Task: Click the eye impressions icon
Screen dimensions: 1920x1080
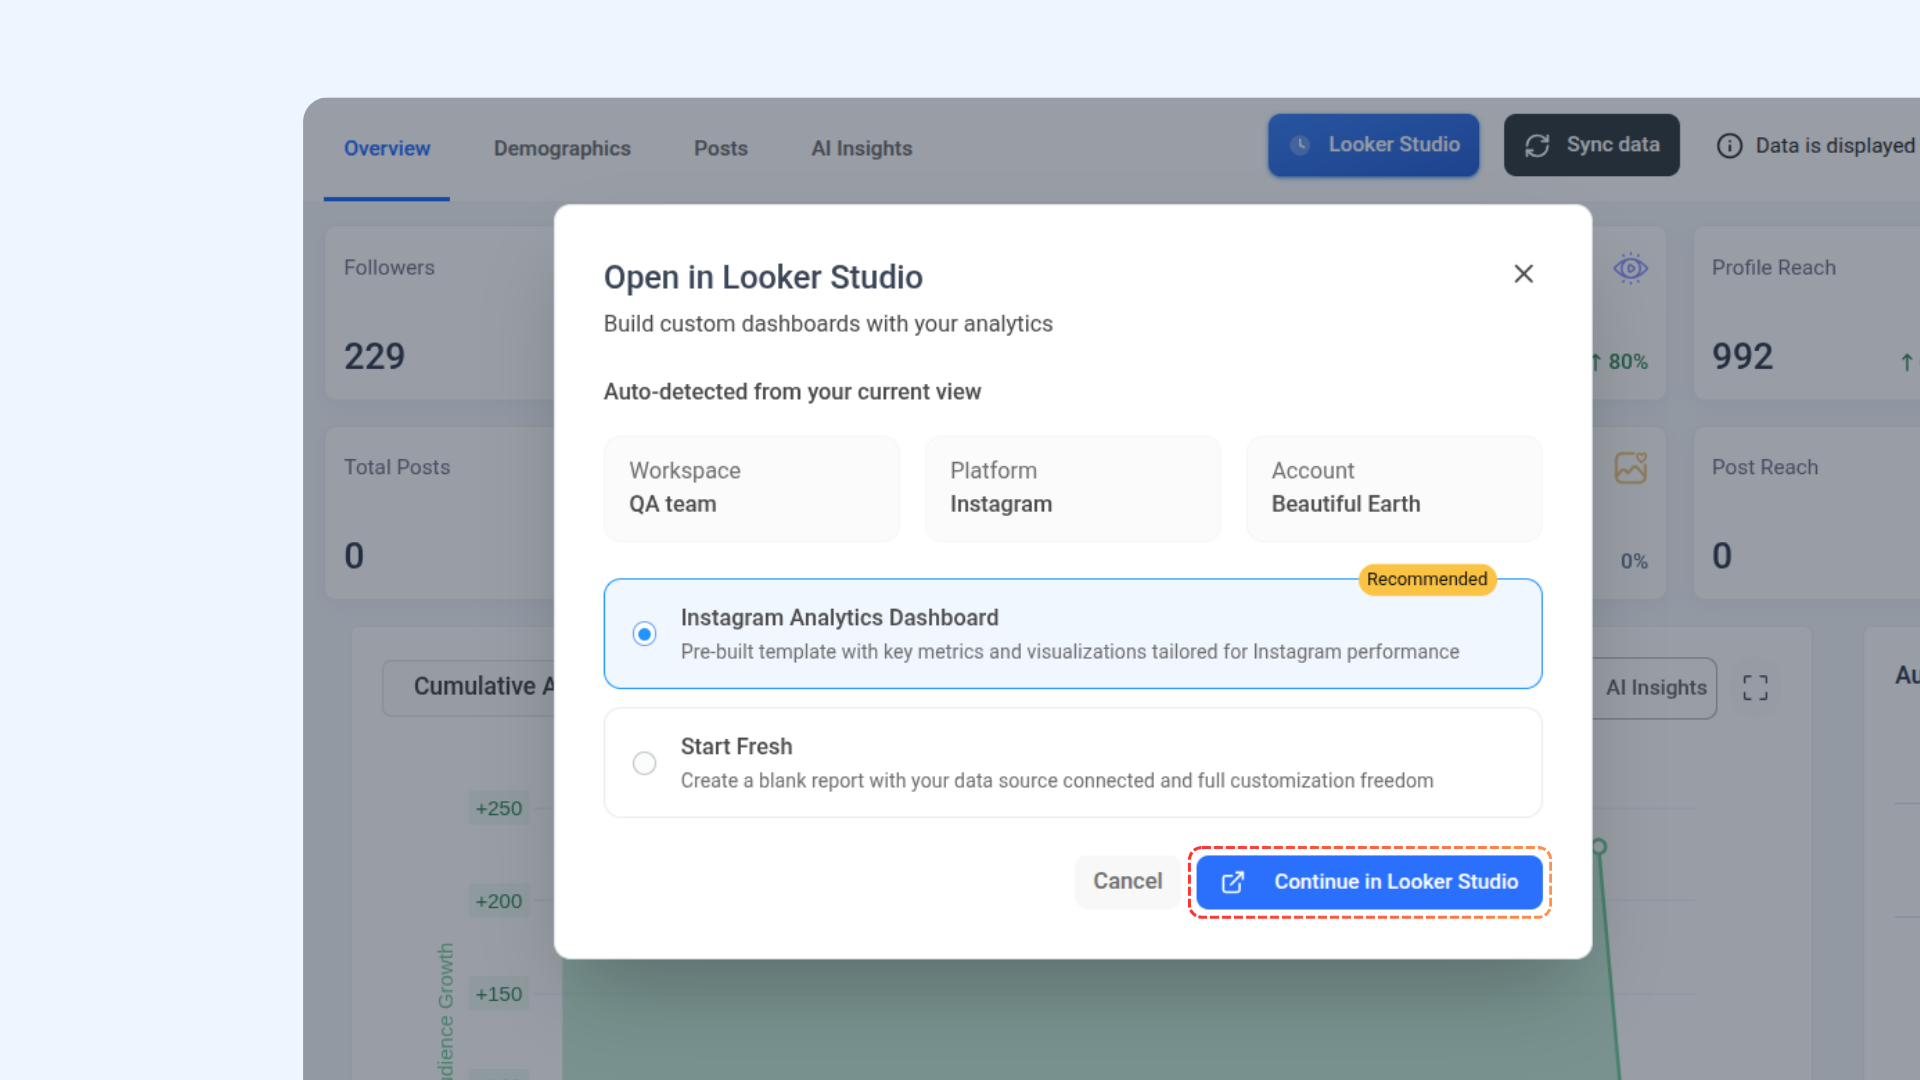Action: 1630,268
